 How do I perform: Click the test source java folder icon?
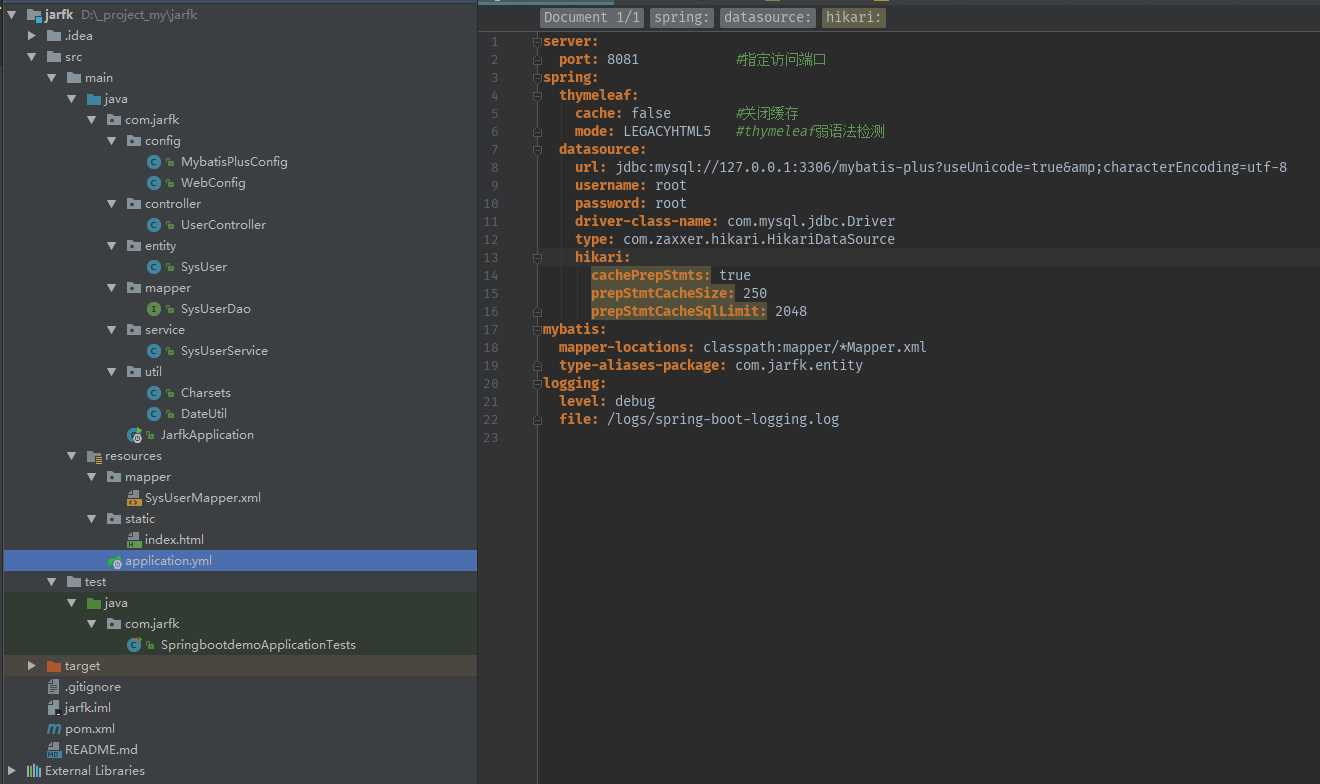(x=94, y=603)
